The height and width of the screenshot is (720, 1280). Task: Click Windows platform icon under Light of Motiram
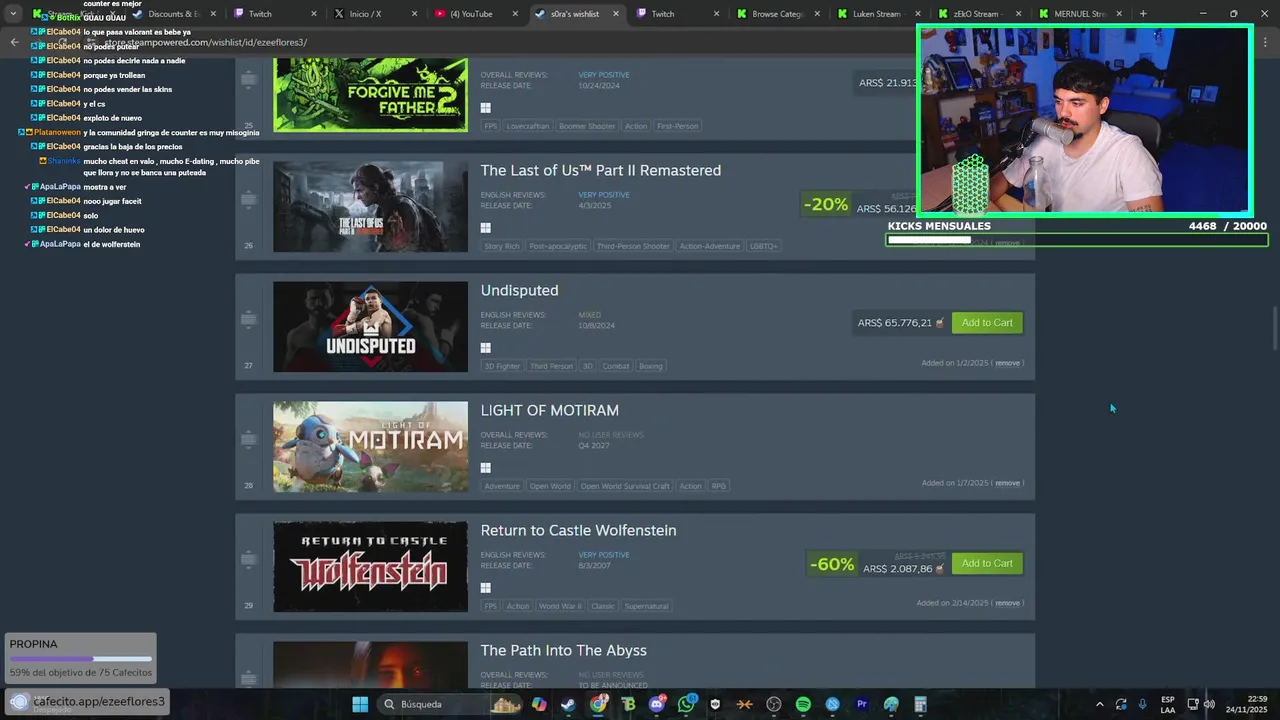[x=485, y=468]
